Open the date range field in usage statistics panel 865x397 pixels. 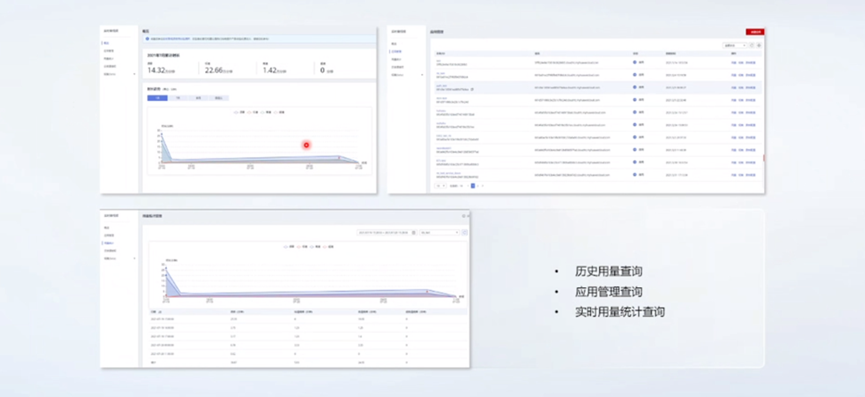(x=386, y=233)
